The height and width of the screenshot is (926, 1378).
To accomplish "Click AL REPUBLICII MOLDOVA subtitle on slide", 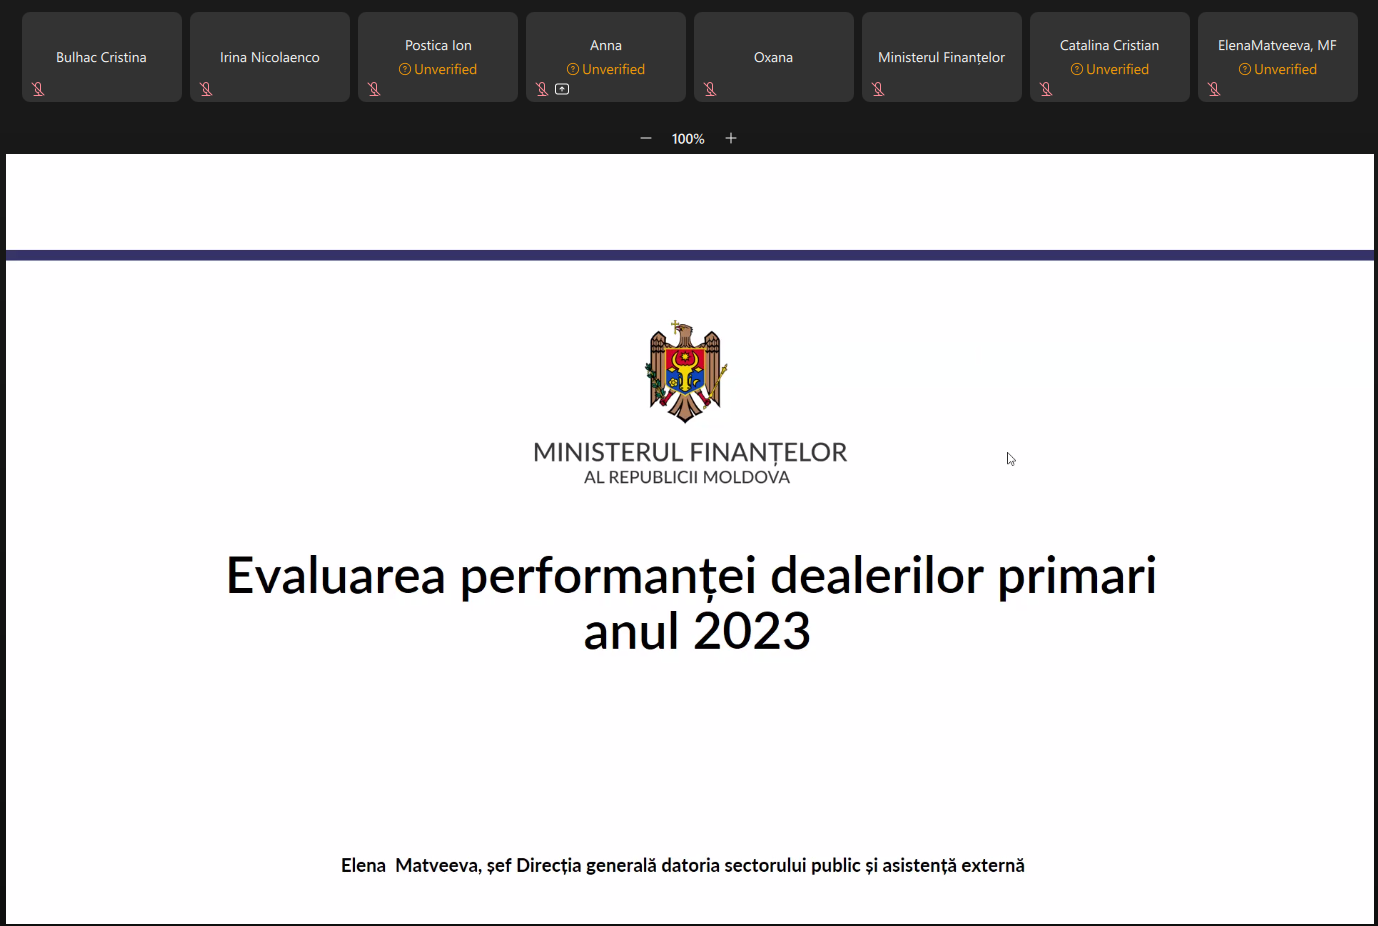I will 687,478.
